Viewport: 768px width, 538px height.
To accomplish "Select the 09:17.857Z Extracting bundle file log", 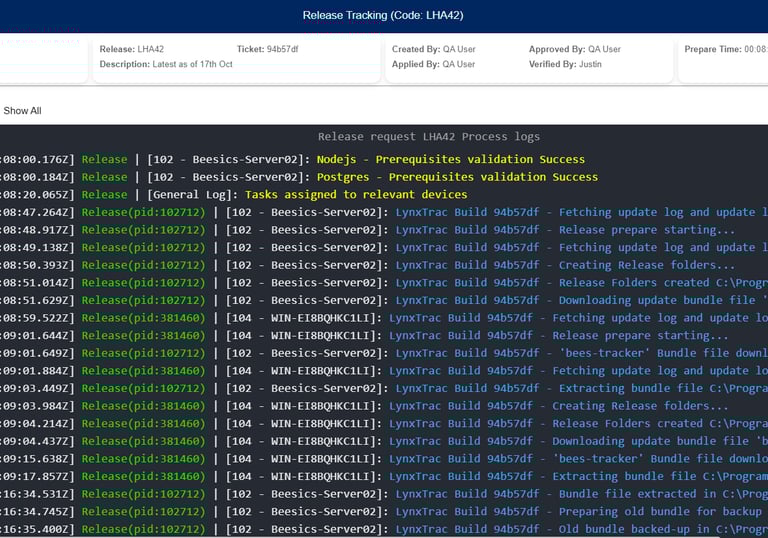I will (384, 477).
